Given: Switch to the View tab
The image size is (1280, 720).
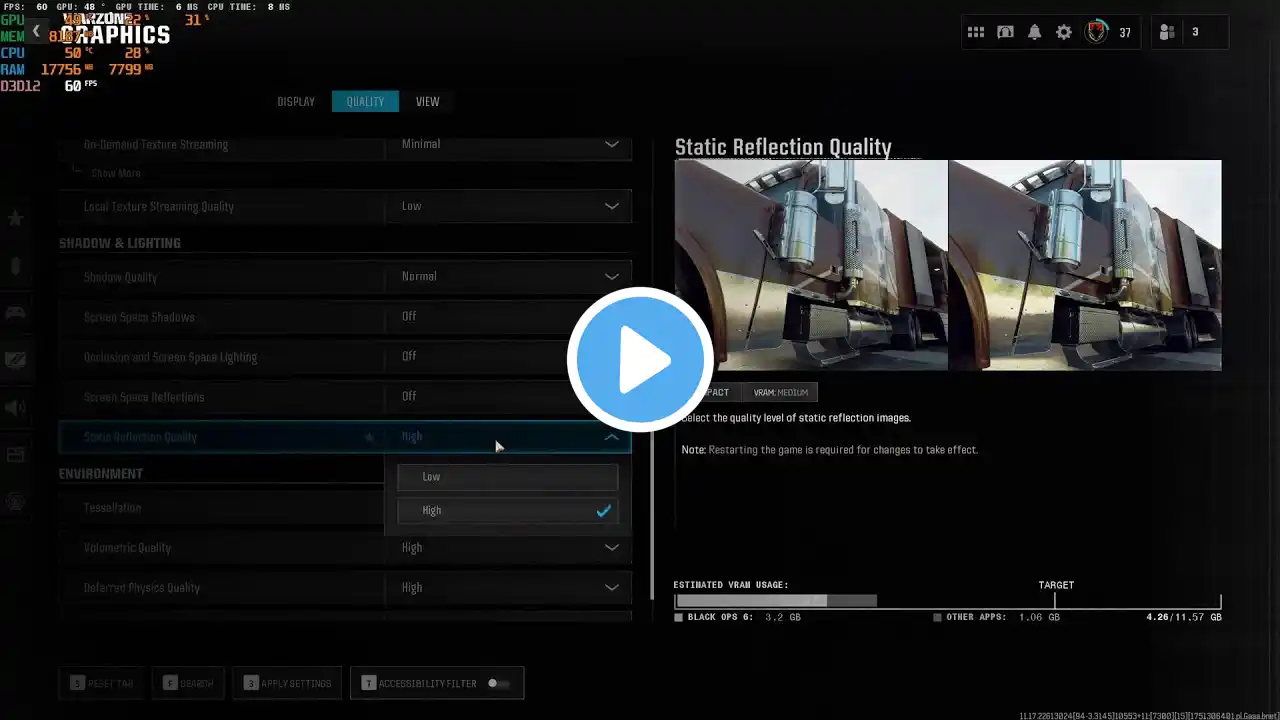Looking at the screenshot, I should click(427, 101).
